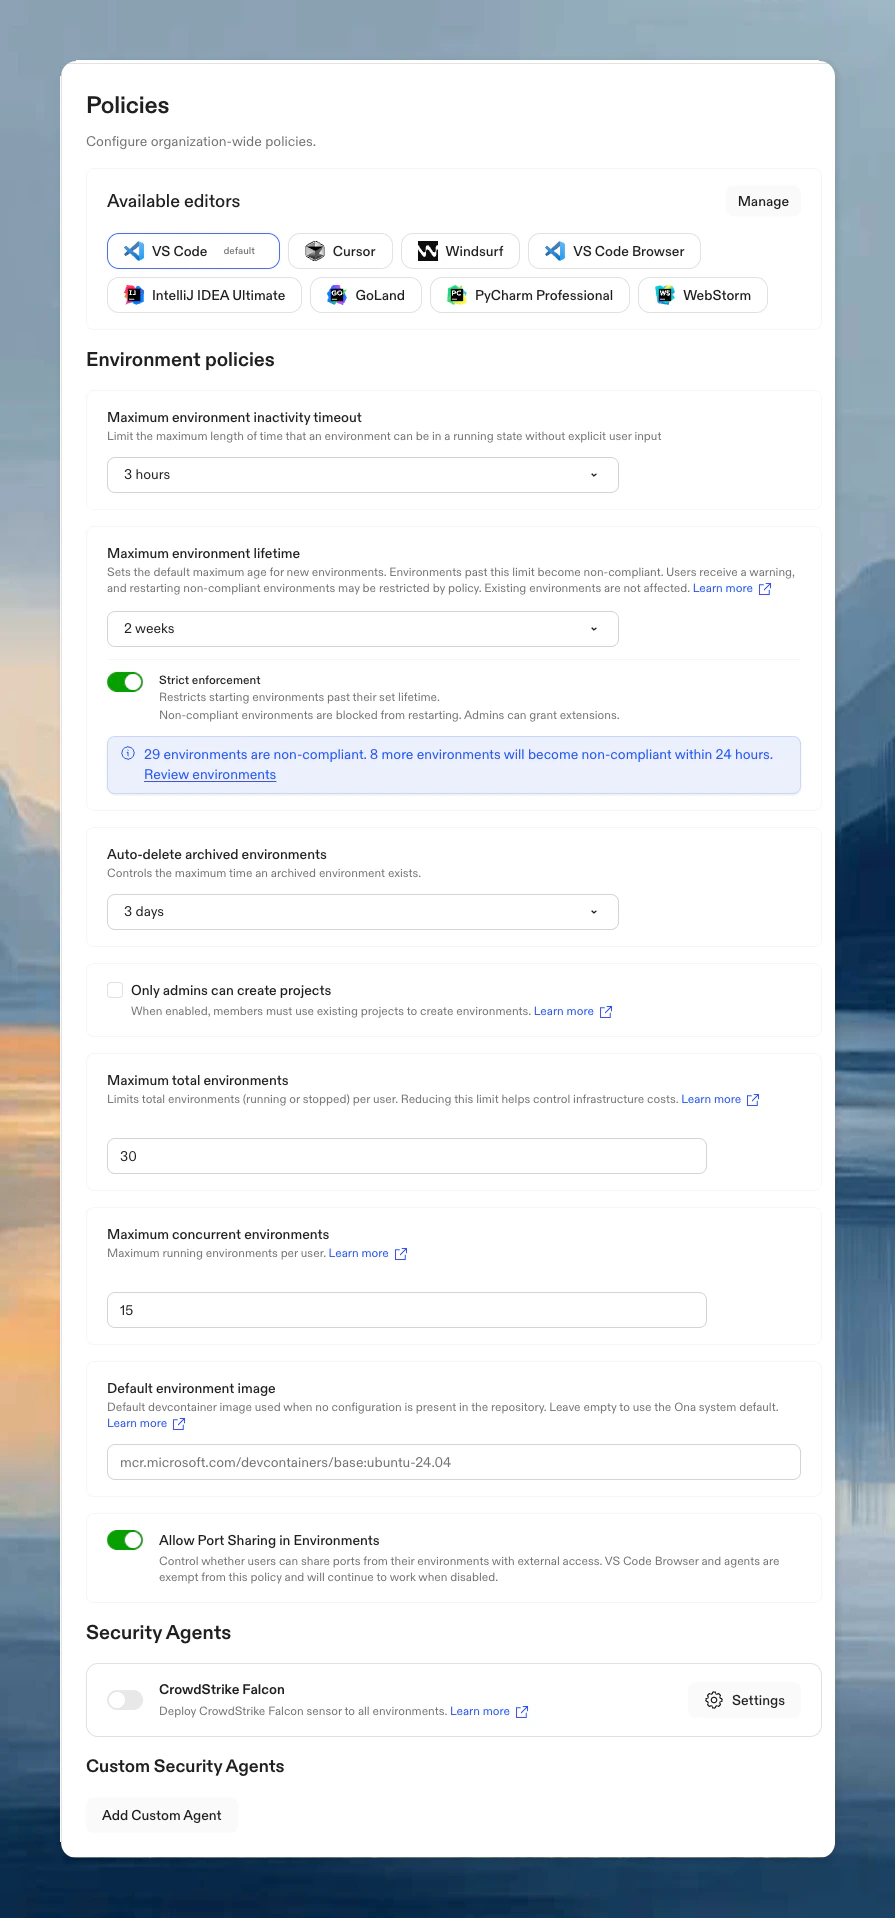Open the inactivity timeout dropdown showing 3 hours
Viewport: 895px width, 1918px height.
tap(363, 475)
